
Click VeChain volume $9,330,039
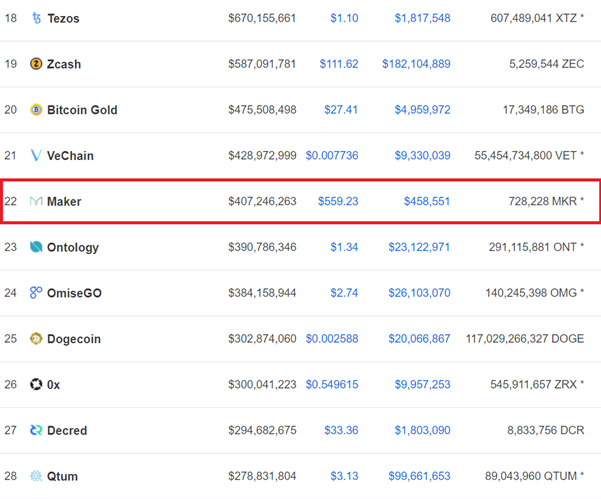[422, 155]
